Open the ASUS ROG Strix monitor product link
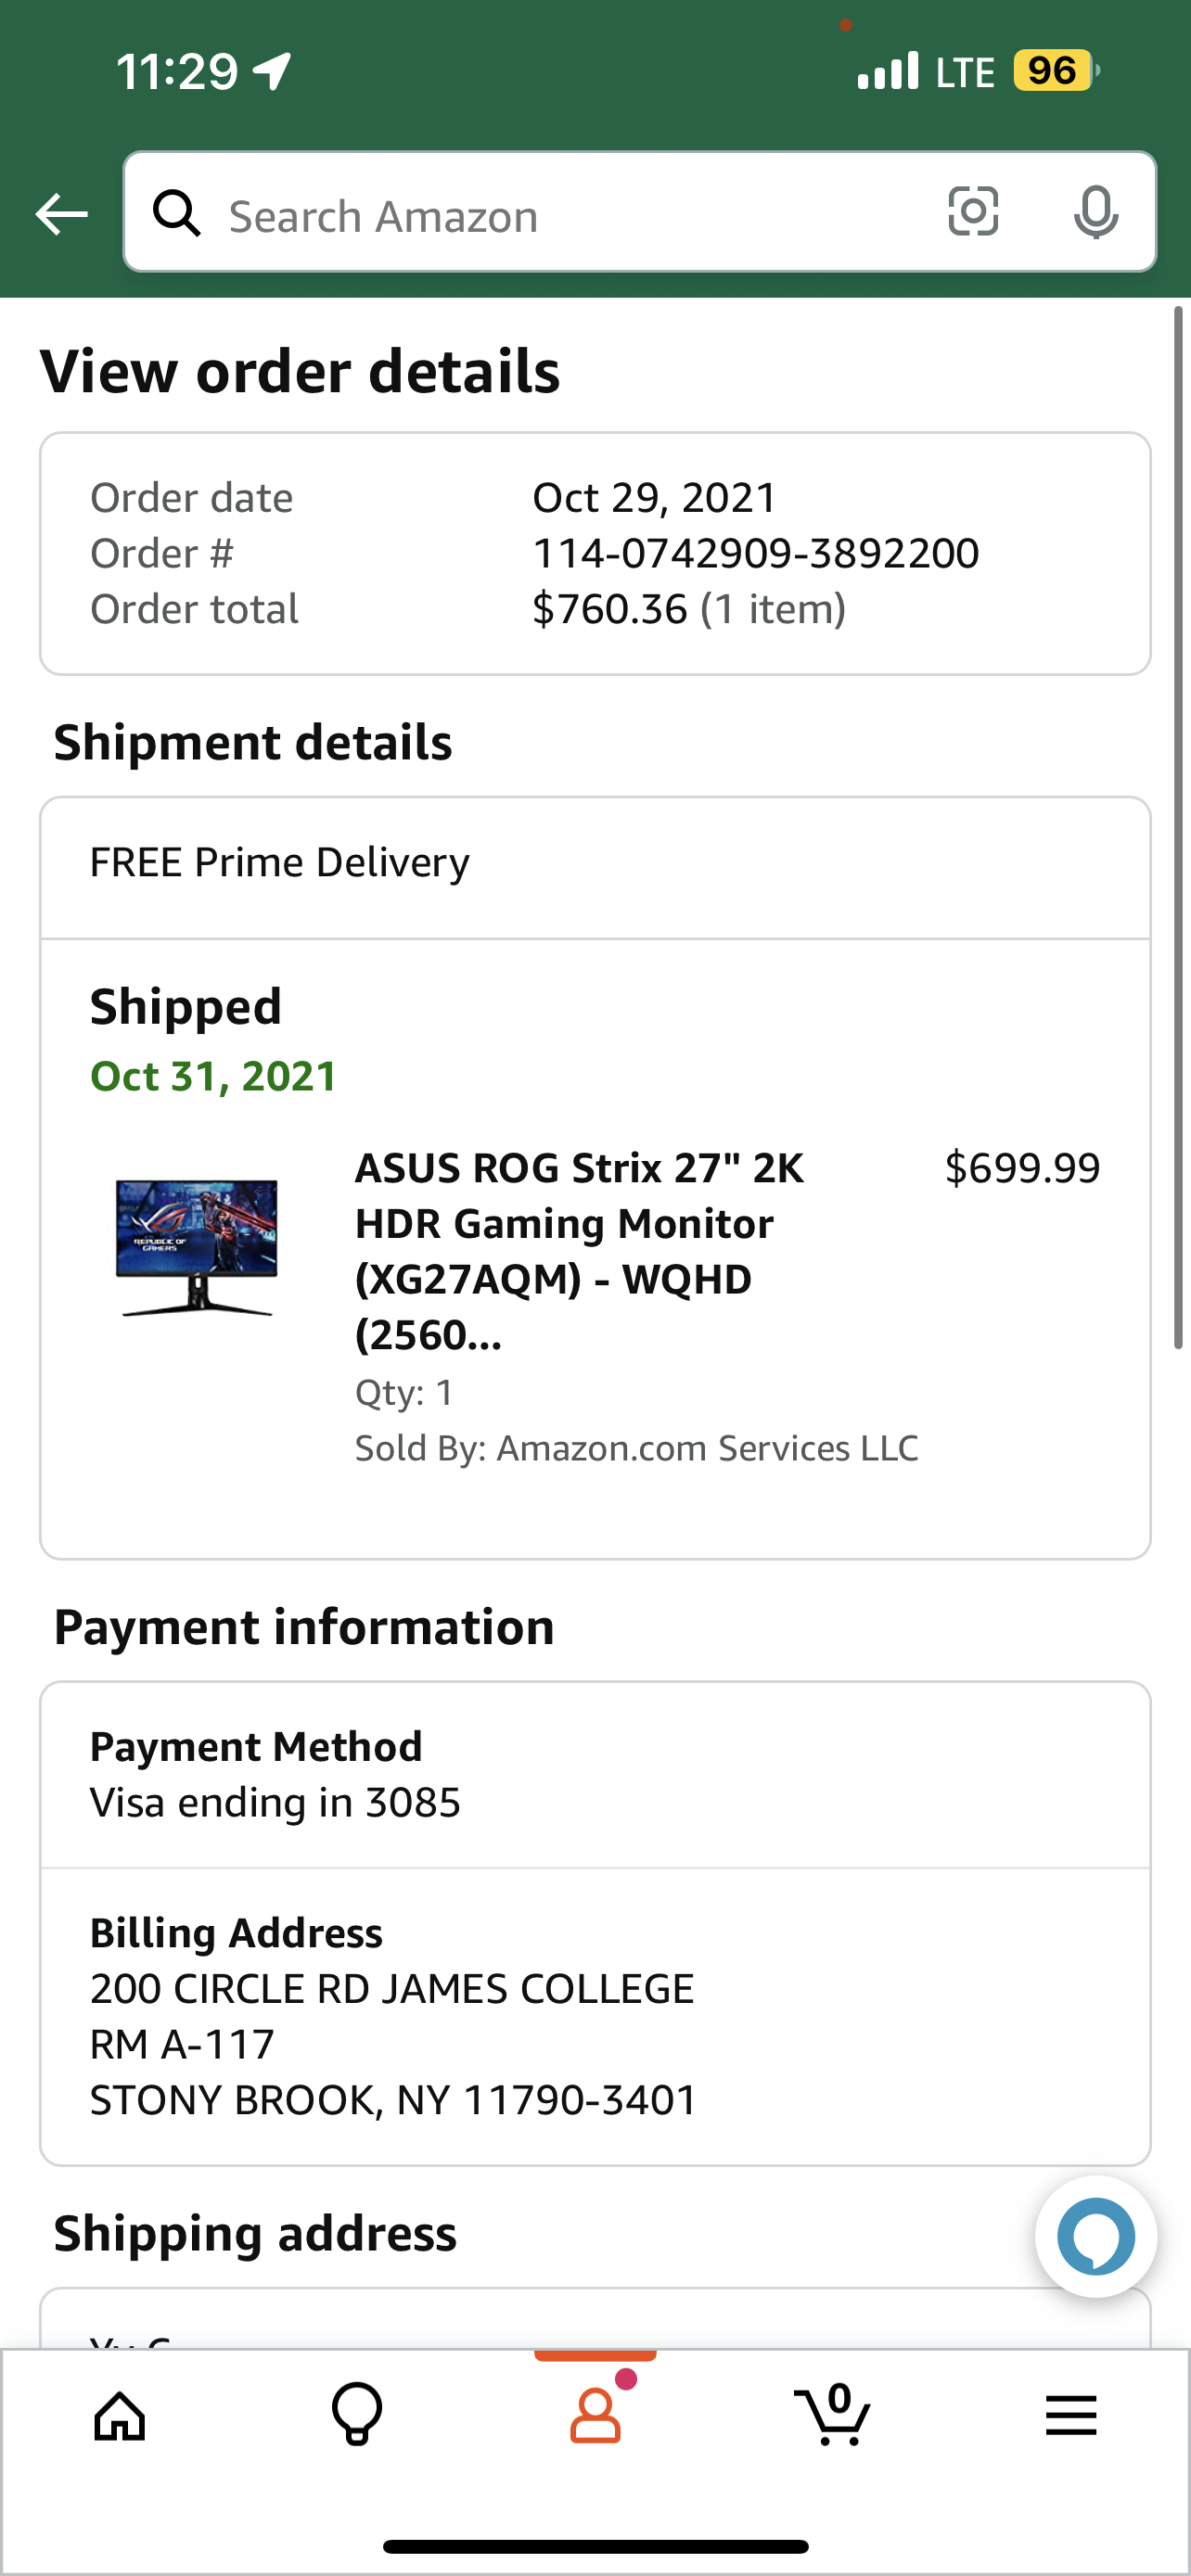 580,1250
